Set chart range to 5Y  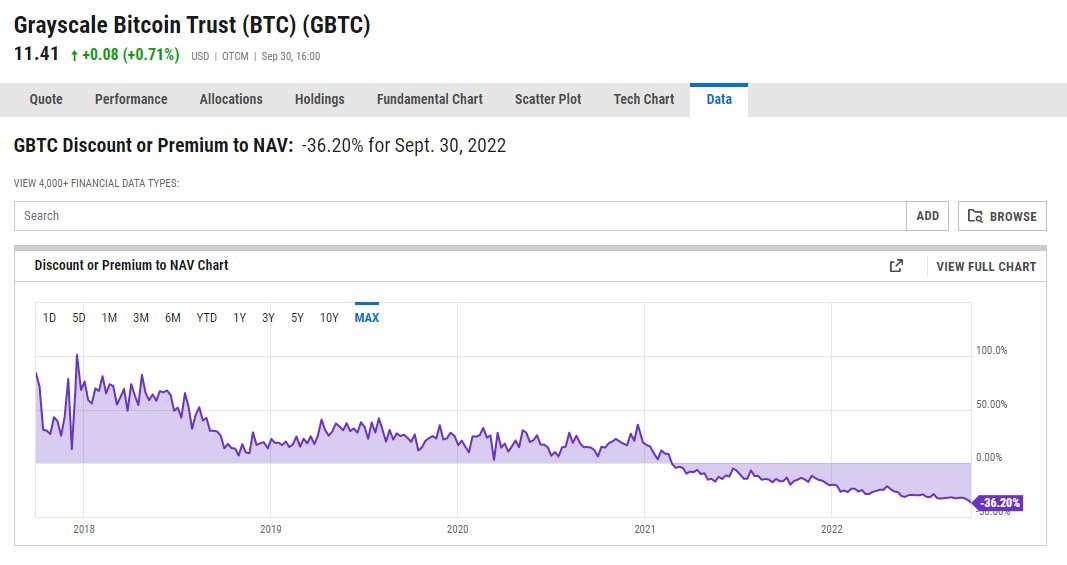point(297,318)
